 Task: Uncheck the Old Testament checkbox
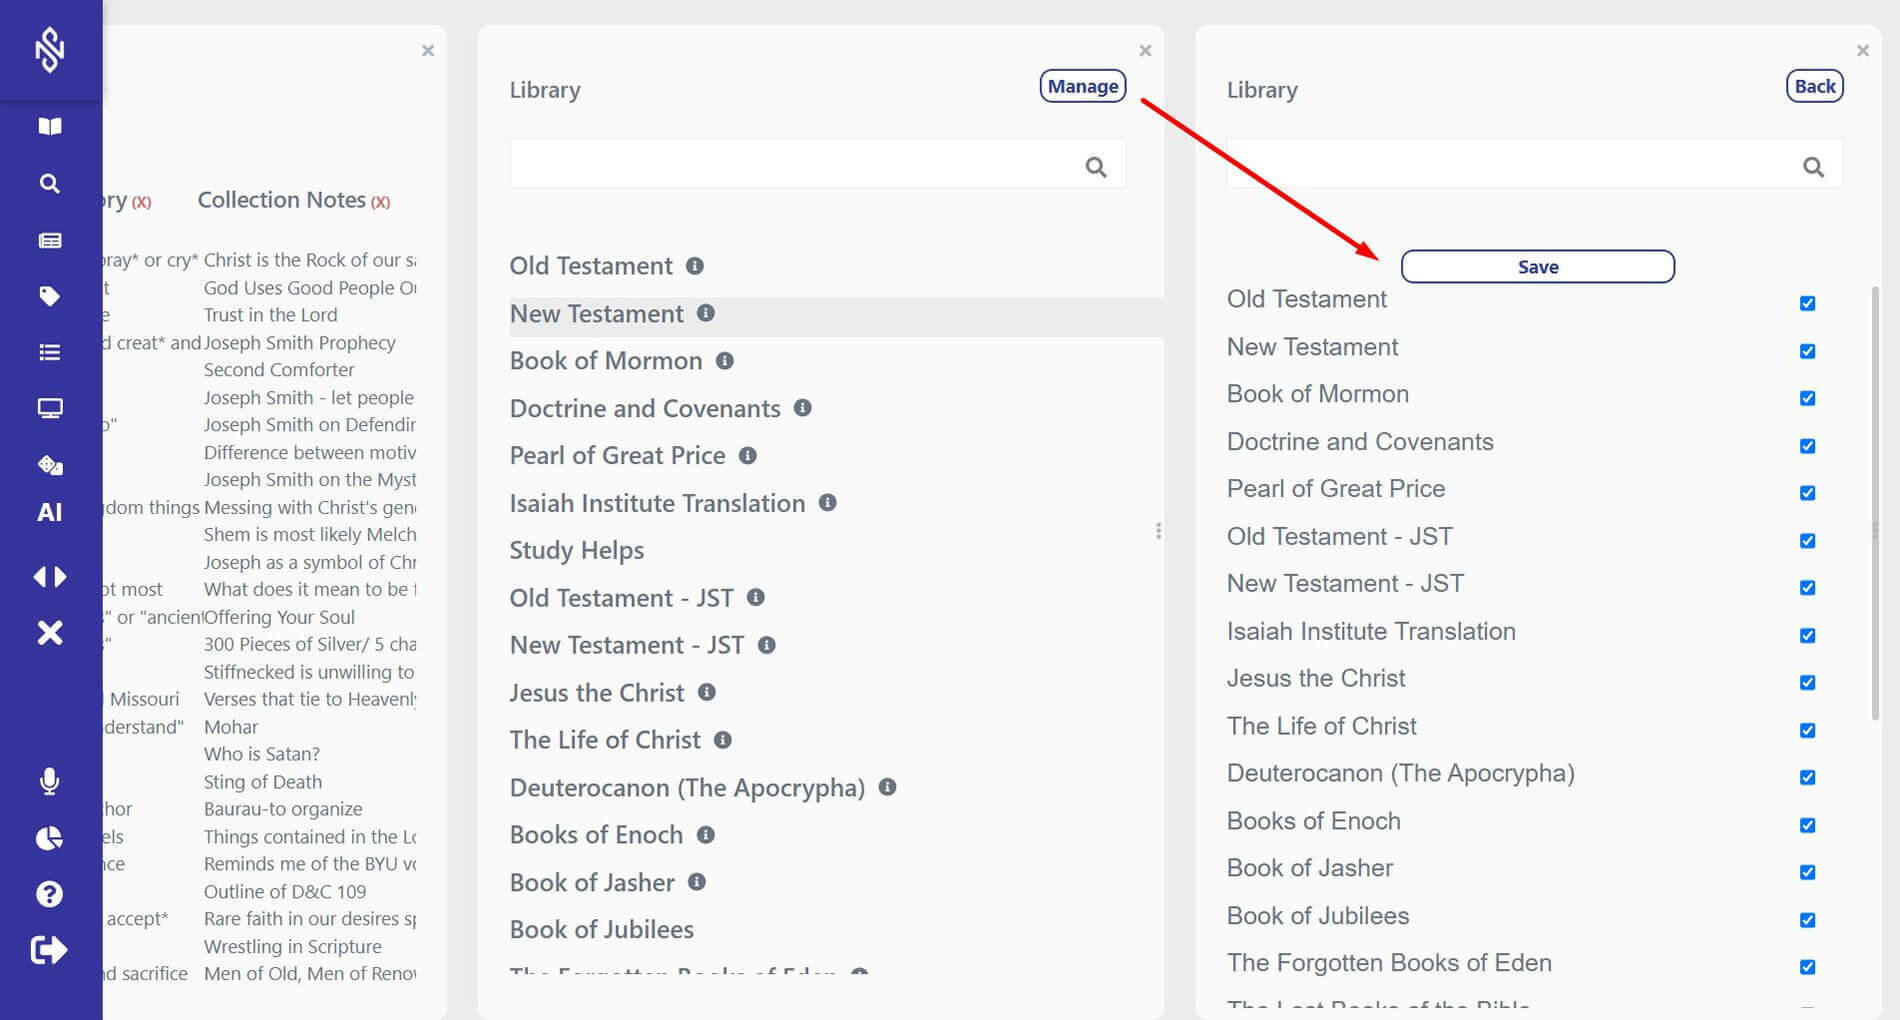pos(1807,303)
